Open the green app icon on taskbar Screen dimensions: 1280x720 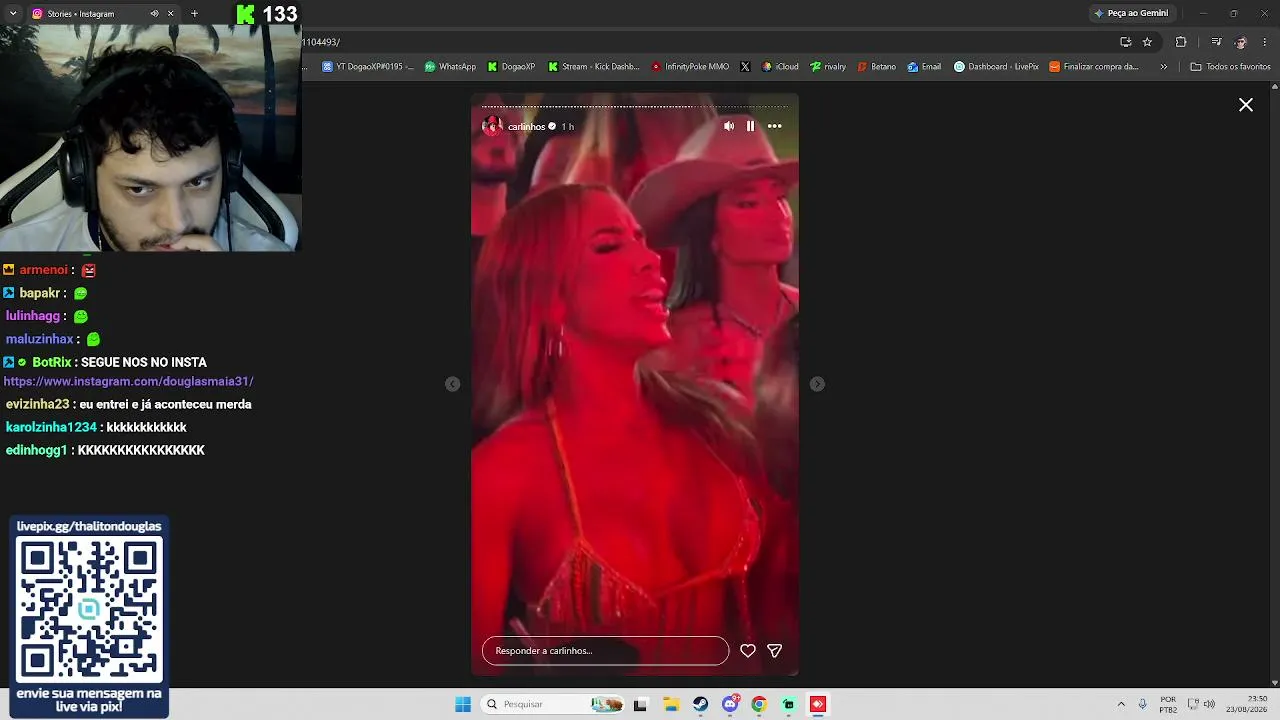click(789, 704)
